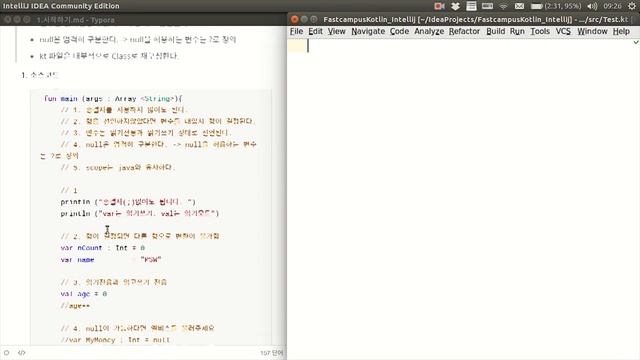Click the 'fun main' line in Typora
The image size is (640, 360).
[x=113, y=98]
